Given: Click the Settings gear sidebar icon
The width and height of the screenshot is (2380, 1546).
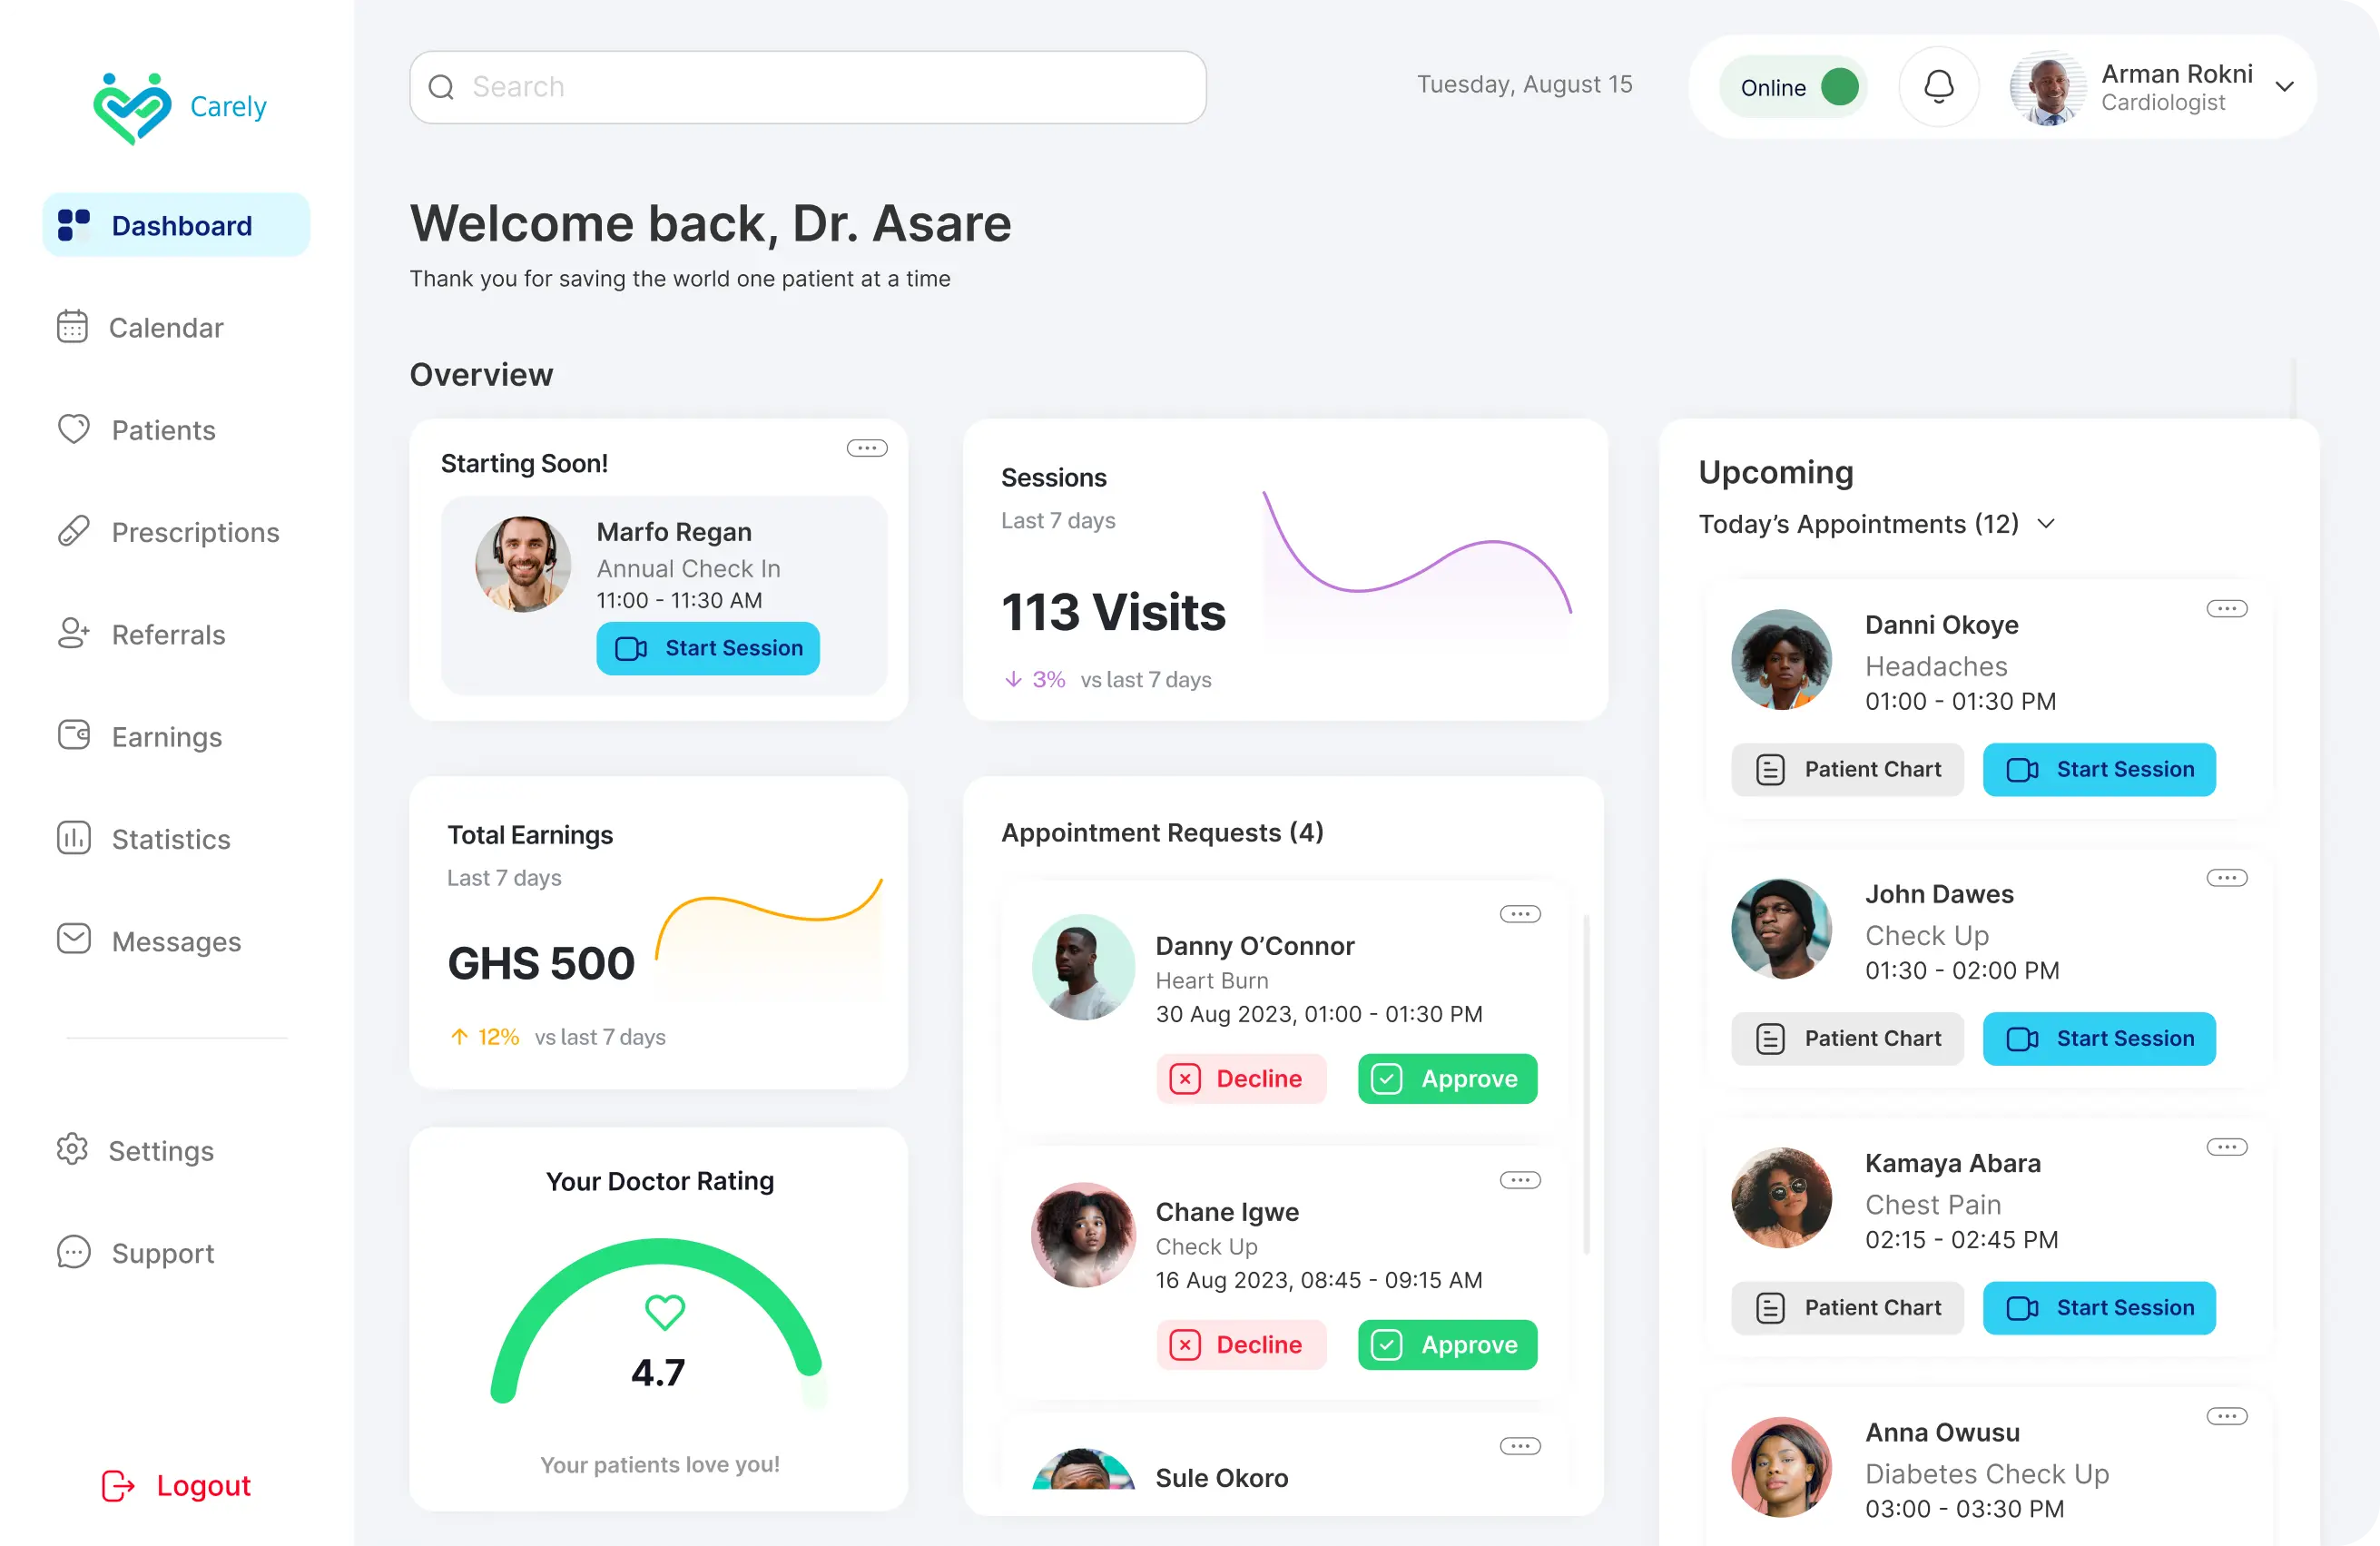Looking at the screenshot, I should click(x=72, y=1149).
